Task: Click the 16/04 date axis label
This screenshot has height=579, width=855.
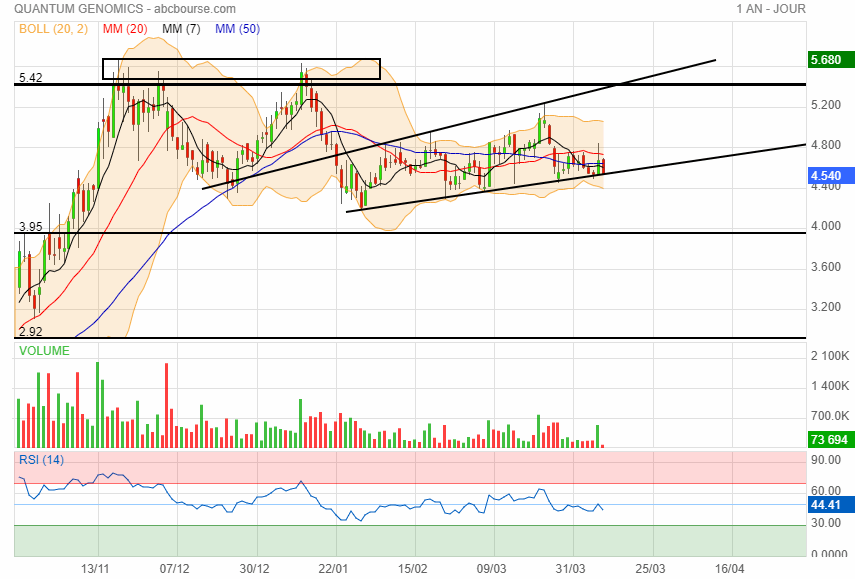Action: (730, 569)
